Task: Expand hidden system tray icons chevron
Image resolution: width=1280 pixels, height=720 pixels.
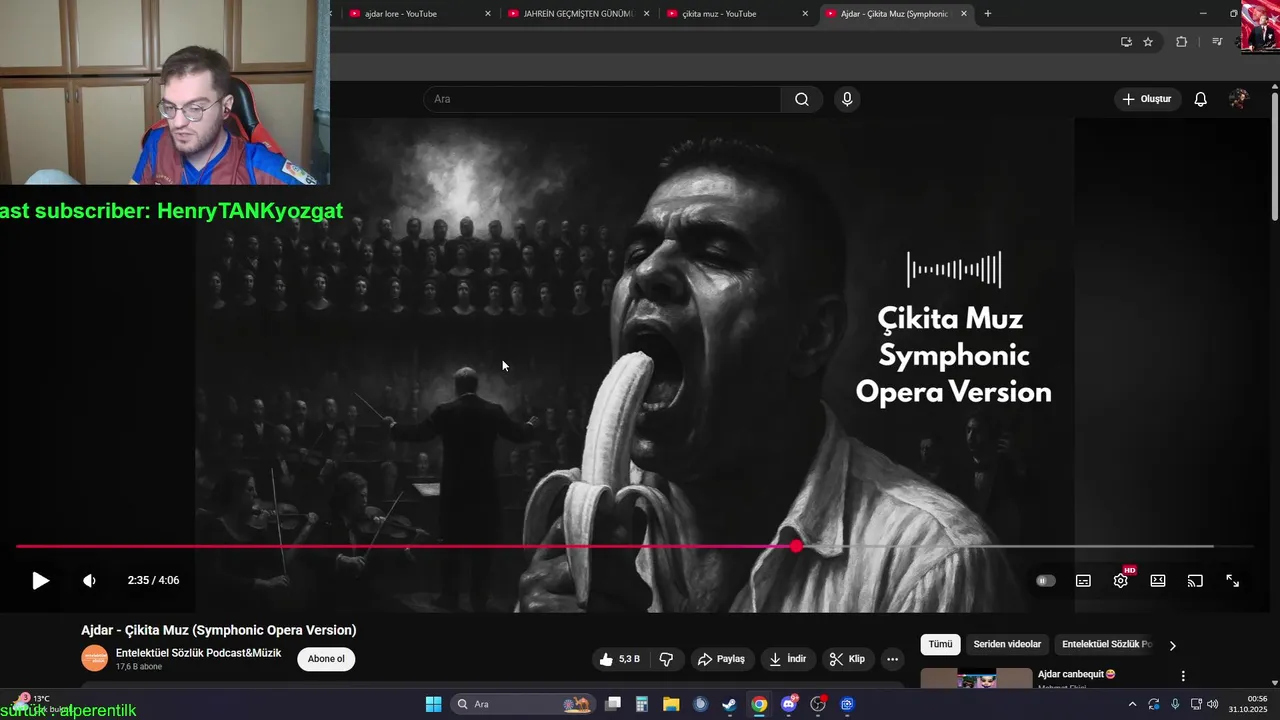Action: click(1132, 704)
